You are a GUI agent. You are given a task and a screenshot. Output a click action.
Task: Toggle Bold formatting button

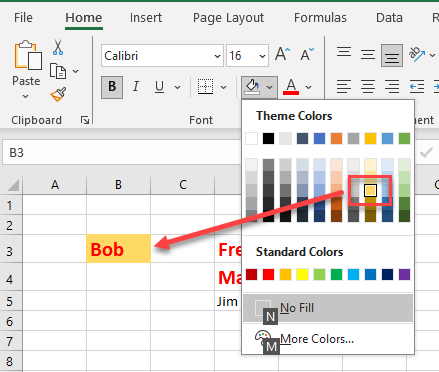point(112,87)
